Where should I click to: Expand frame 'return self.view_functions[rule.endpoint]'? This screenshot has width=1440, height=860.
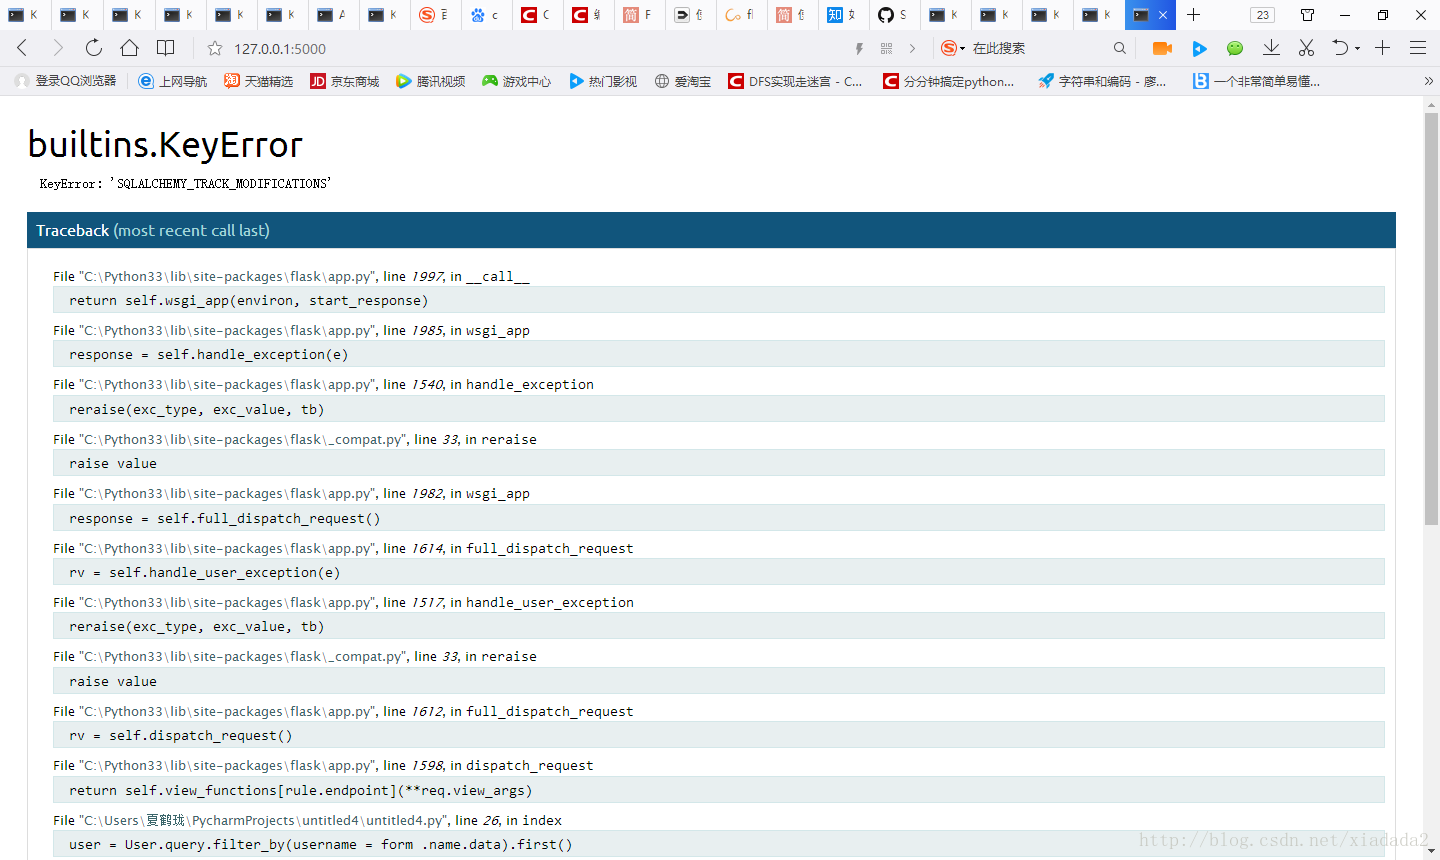[x=718, y=790]
